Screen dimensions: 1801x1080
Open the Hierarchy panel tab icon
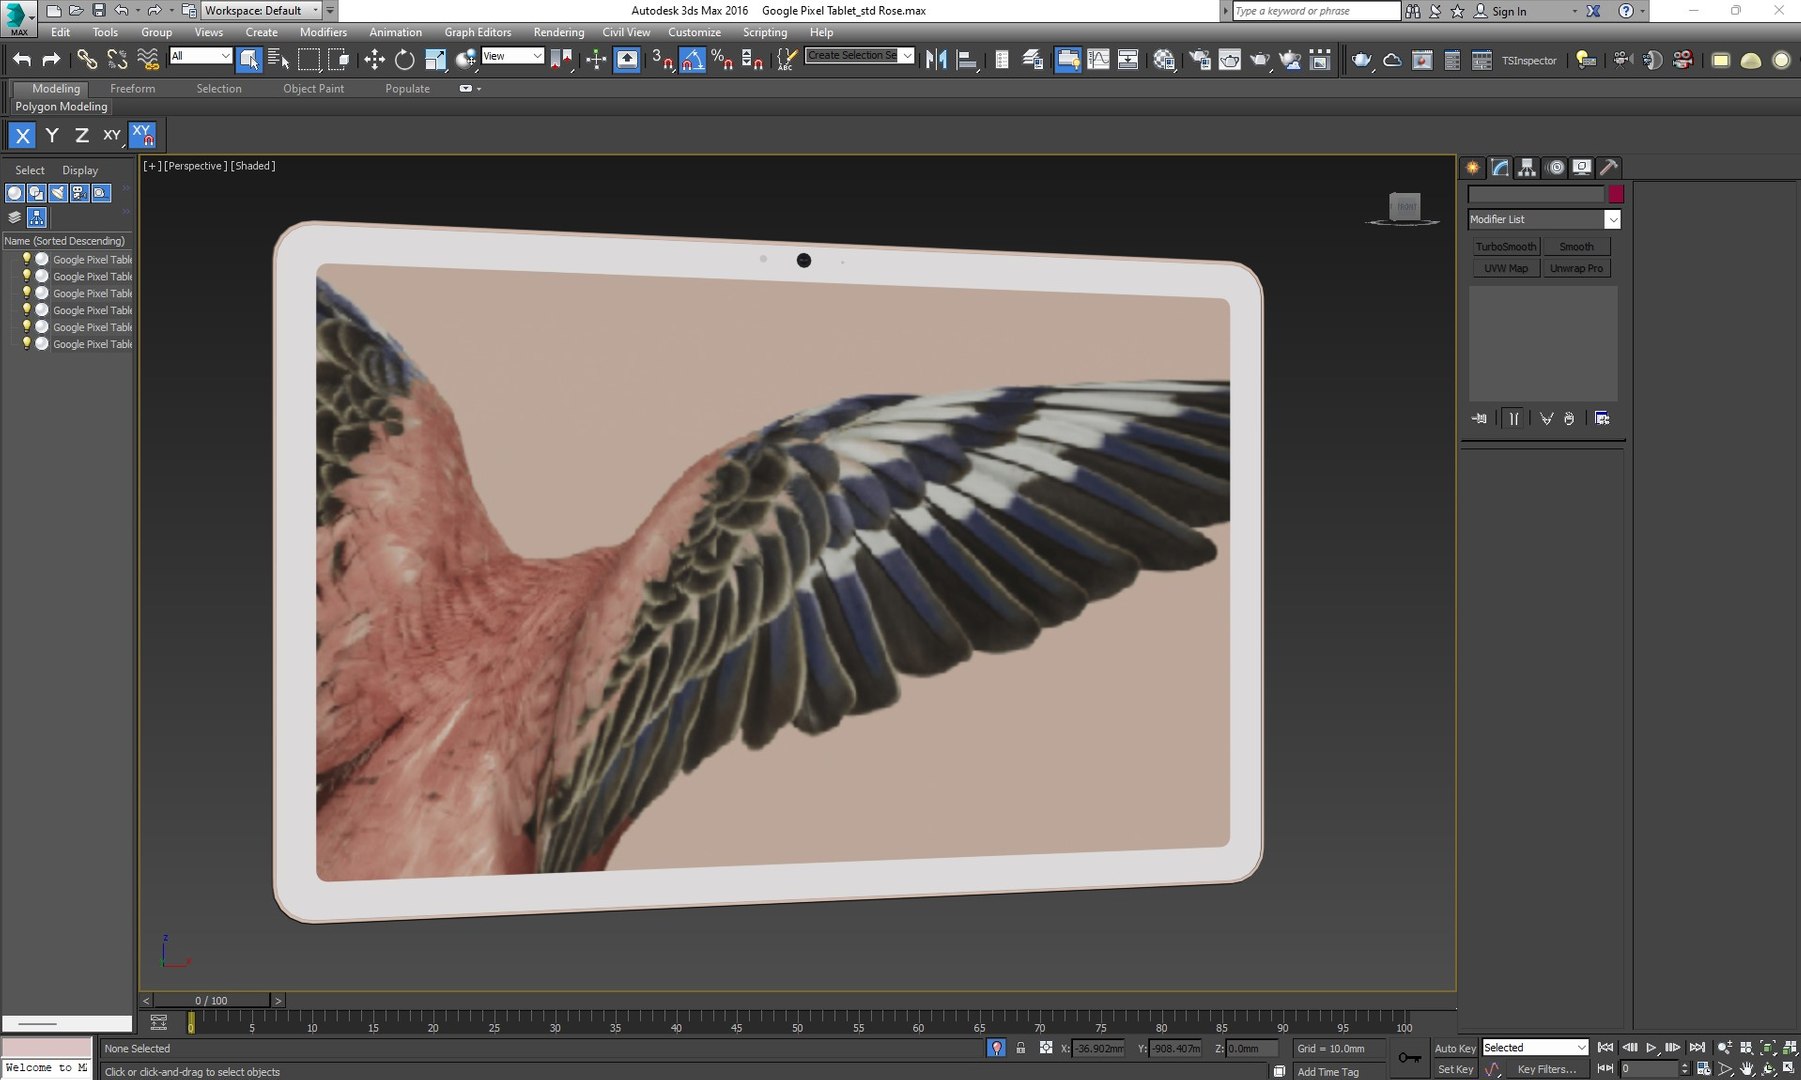point(1527,168)
